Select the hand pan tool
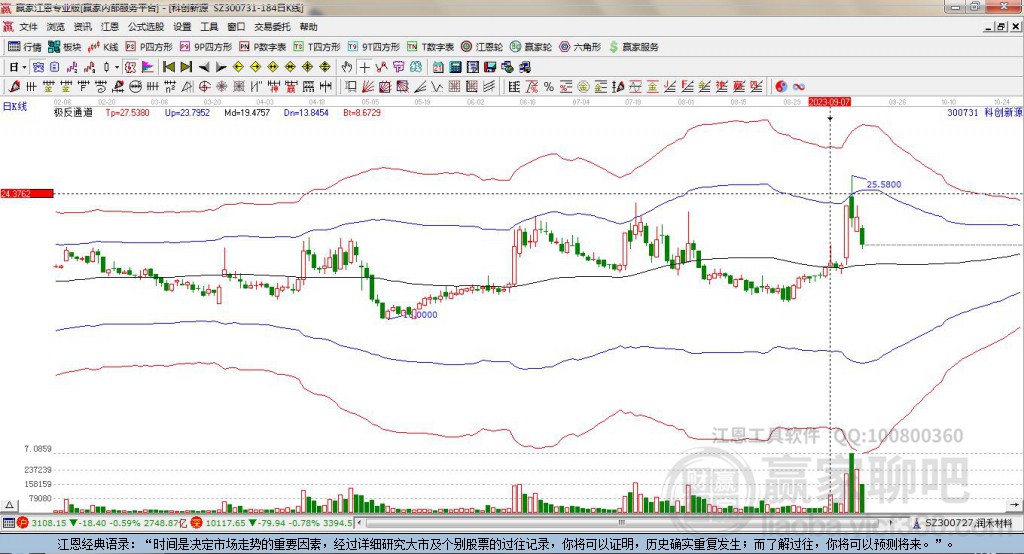 tap(347, 67)
